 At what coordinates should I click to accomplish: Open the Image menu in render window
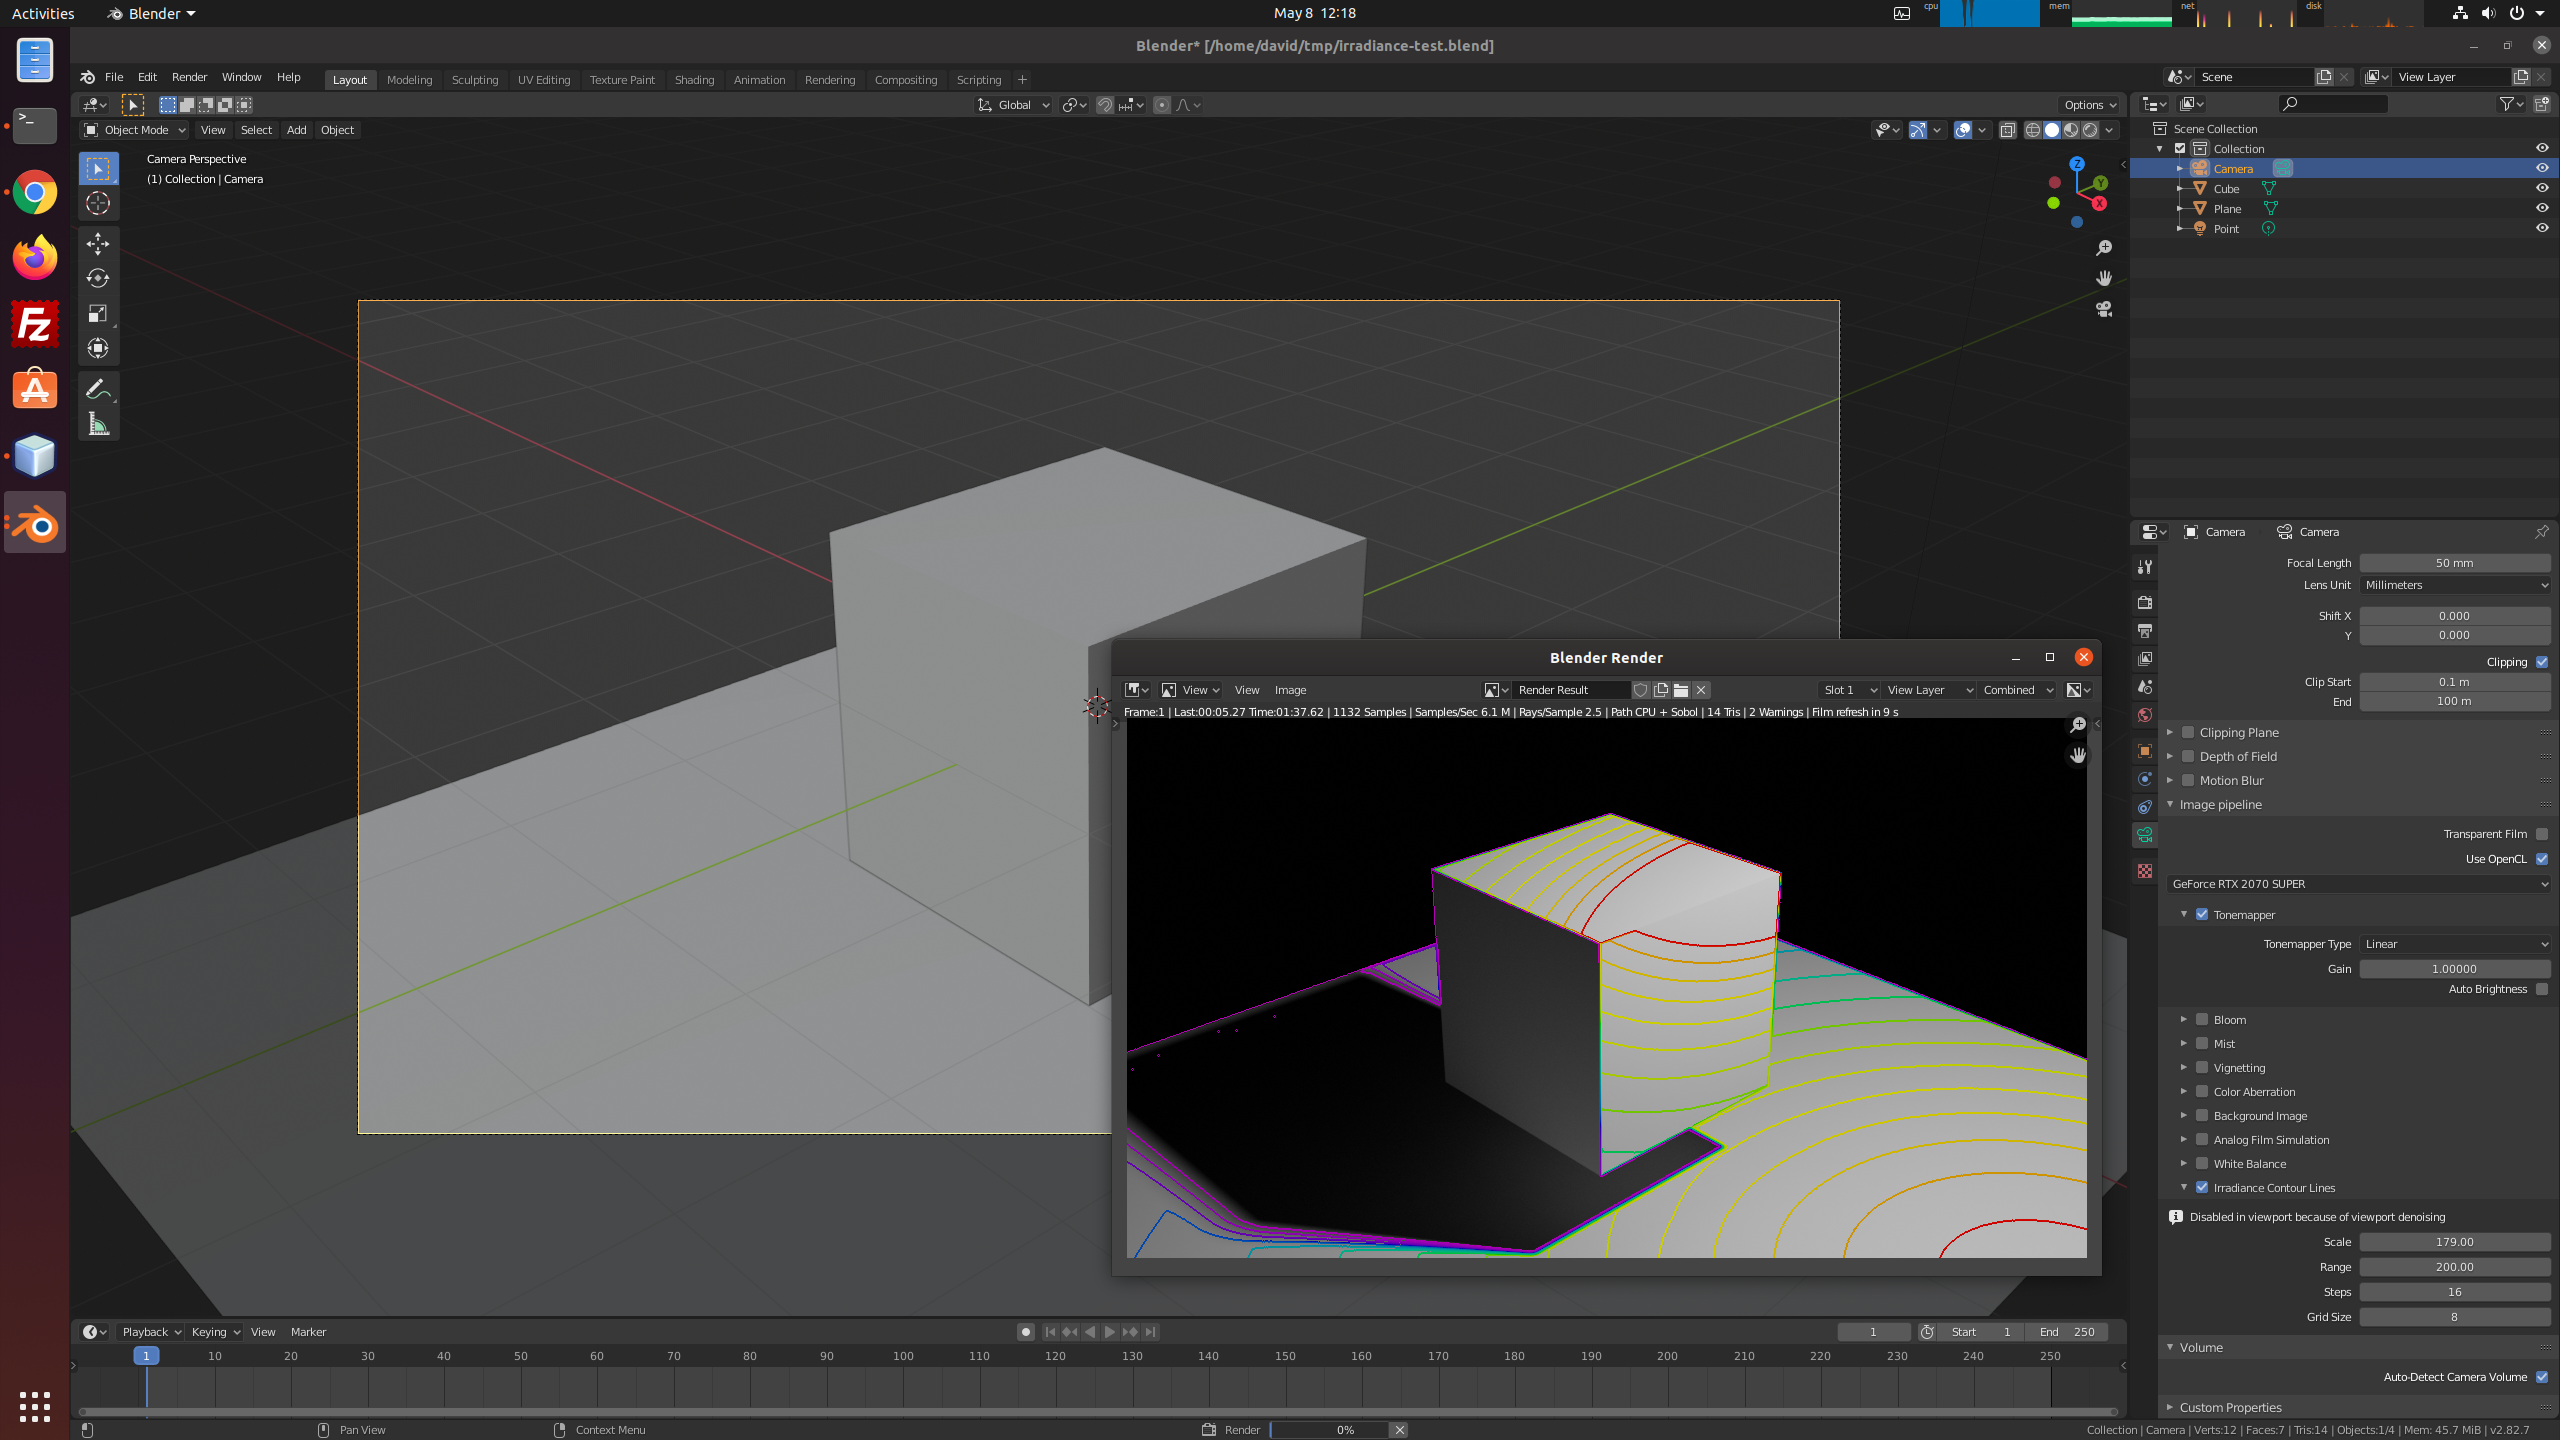tap(1290, 690)
